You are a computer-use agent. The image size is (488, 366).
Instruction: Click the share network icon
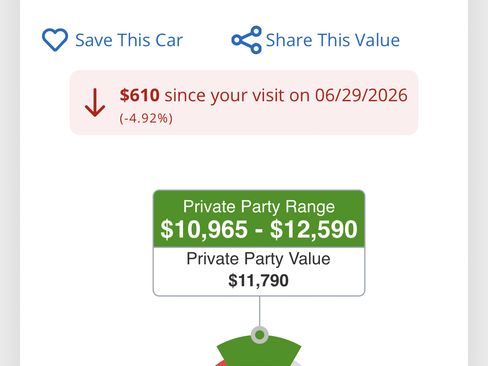[x=247, y=40]
